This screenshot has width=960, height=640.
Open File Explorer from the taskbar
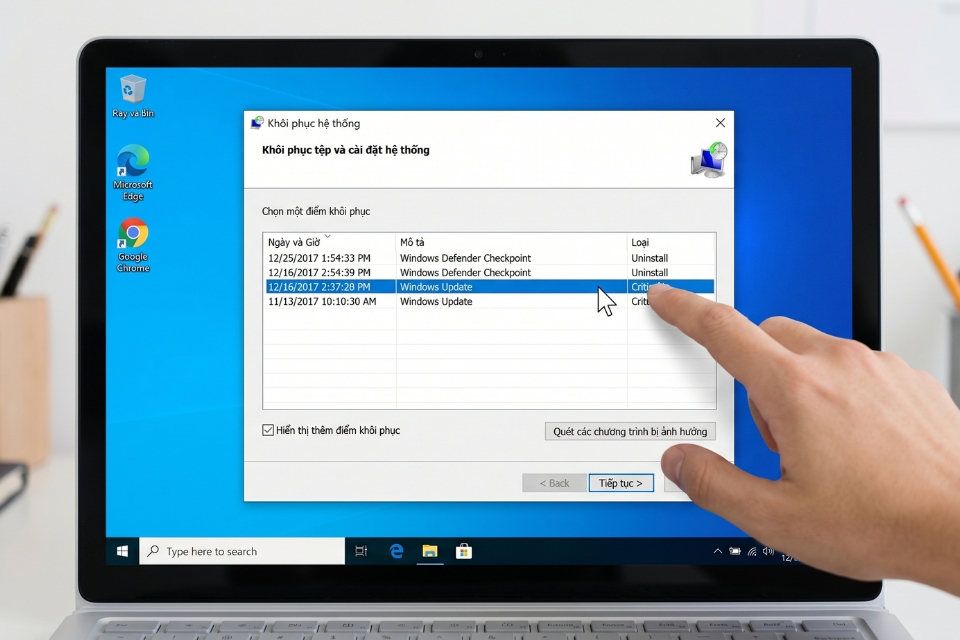(x=430, y=551)
